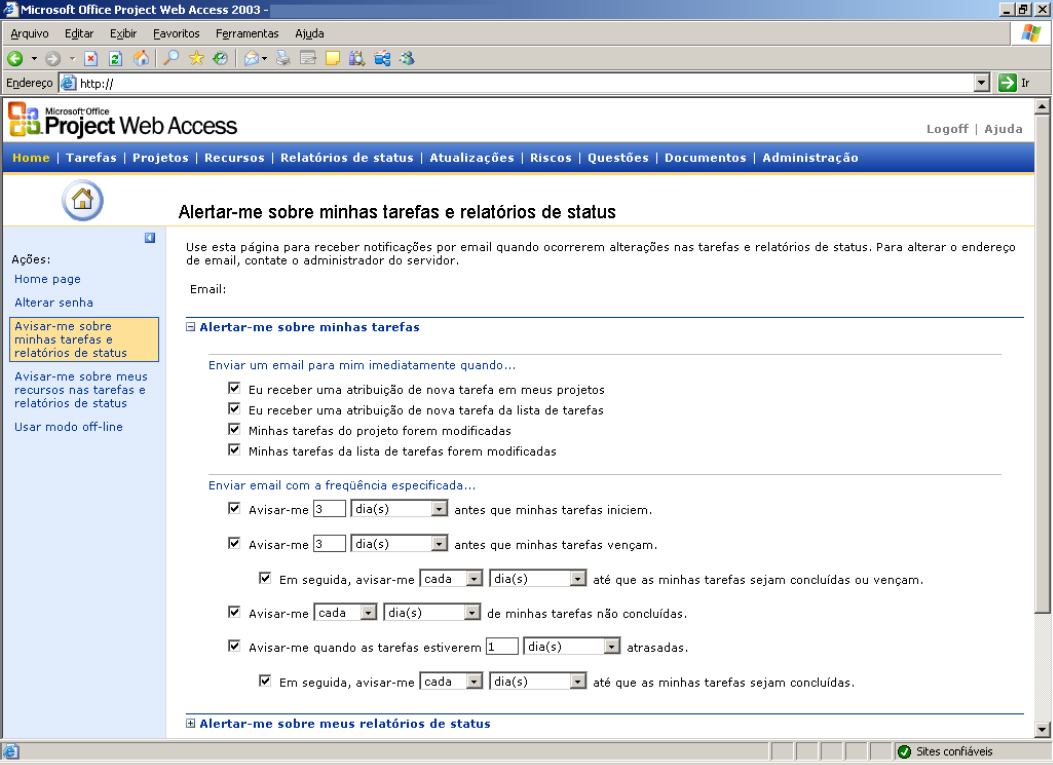Screen dimensions: 1053x765
Task: Click the Windows flag throbber icon
Action: click(x=1031, y=33)
